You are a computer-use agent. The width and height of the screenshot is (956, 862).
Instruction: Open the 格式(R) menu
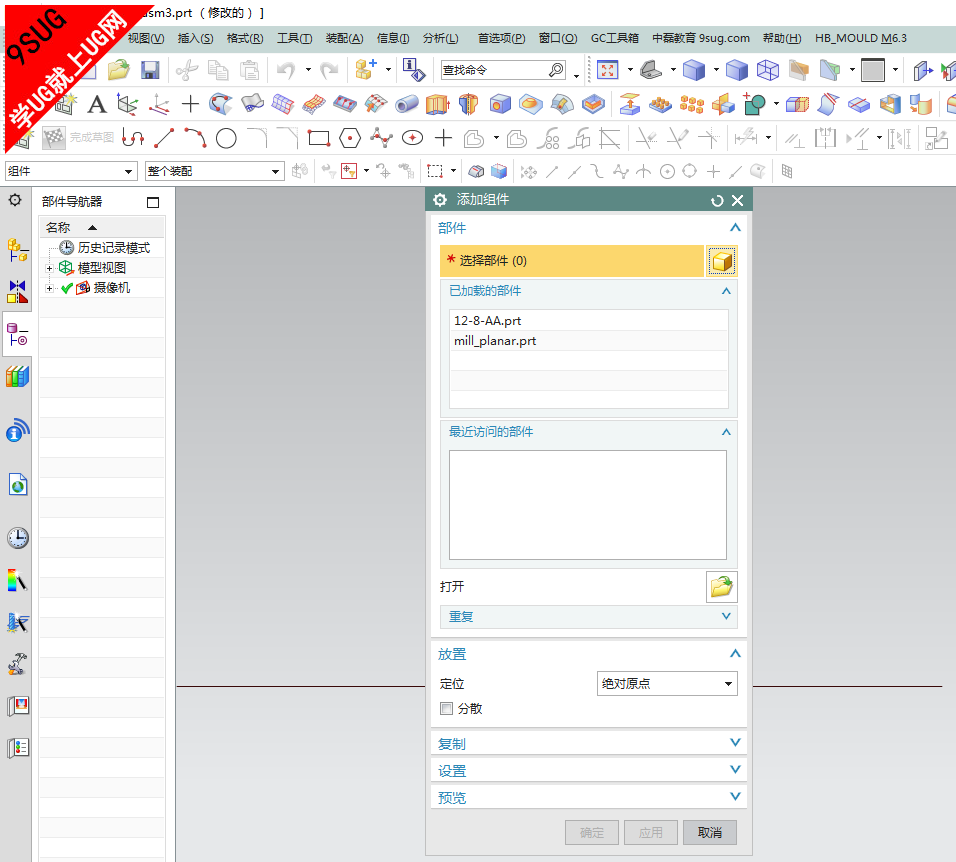[245, 38]
